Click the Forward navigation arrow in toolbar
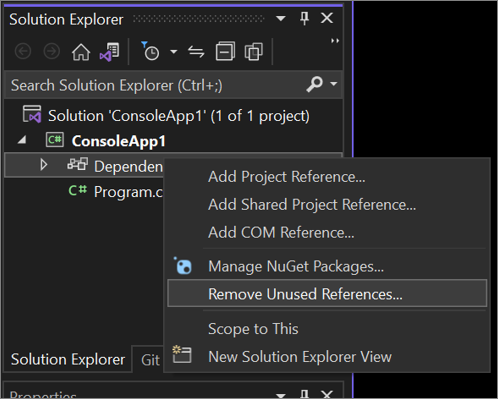Image resolution: width=498 pixels, height=399 pixels. tap(52, 52)
